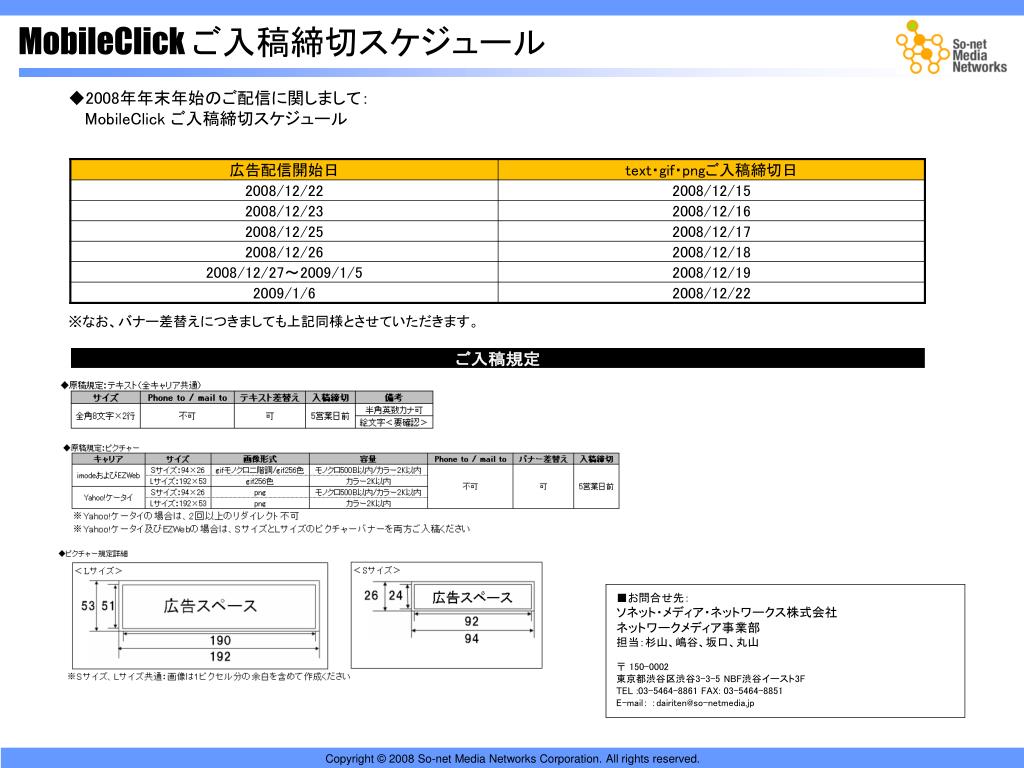Click the note '※なお、バナー差替えにつきましても…'
Image resolution: width=1024 pixels, height=768 pixels.
coord(274,321)
